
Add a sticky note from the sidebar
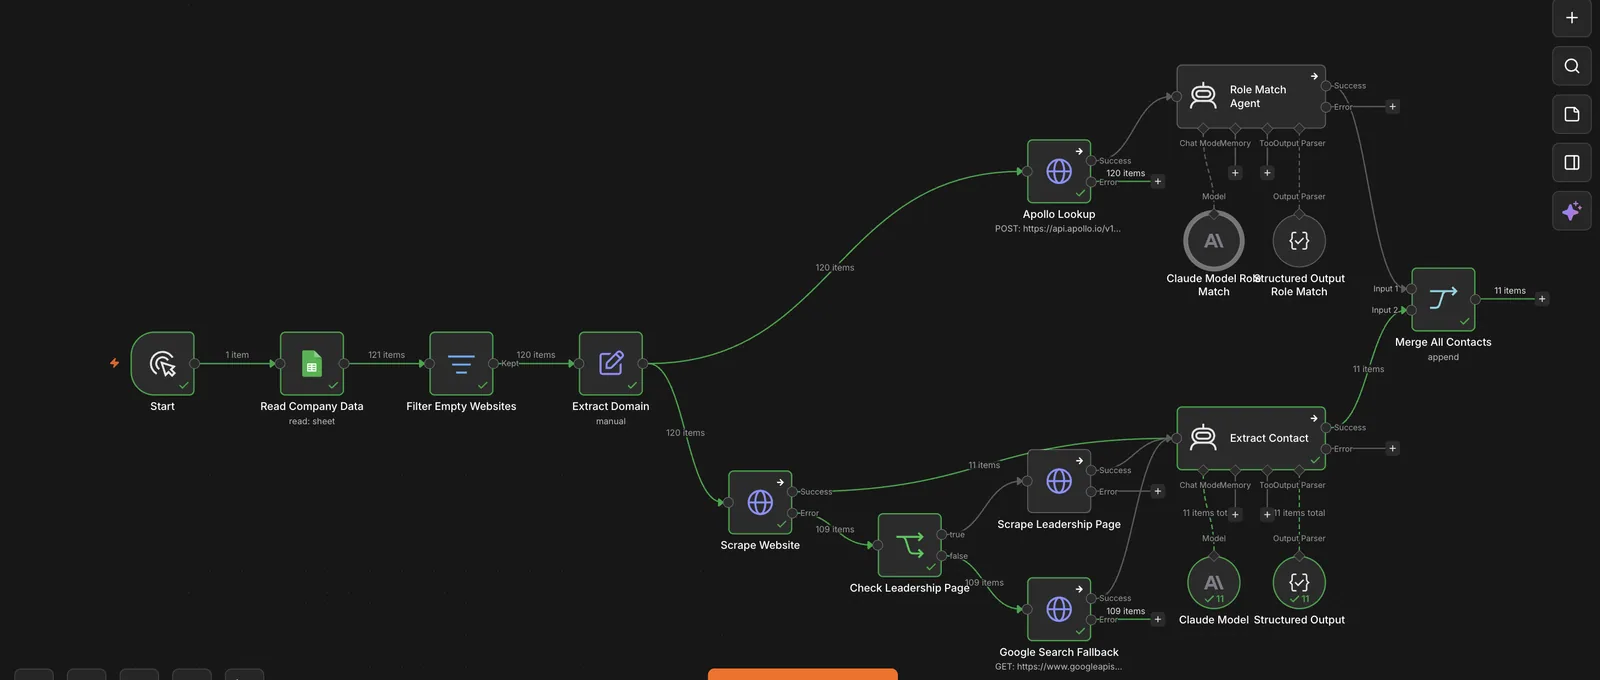point(1572,114)
